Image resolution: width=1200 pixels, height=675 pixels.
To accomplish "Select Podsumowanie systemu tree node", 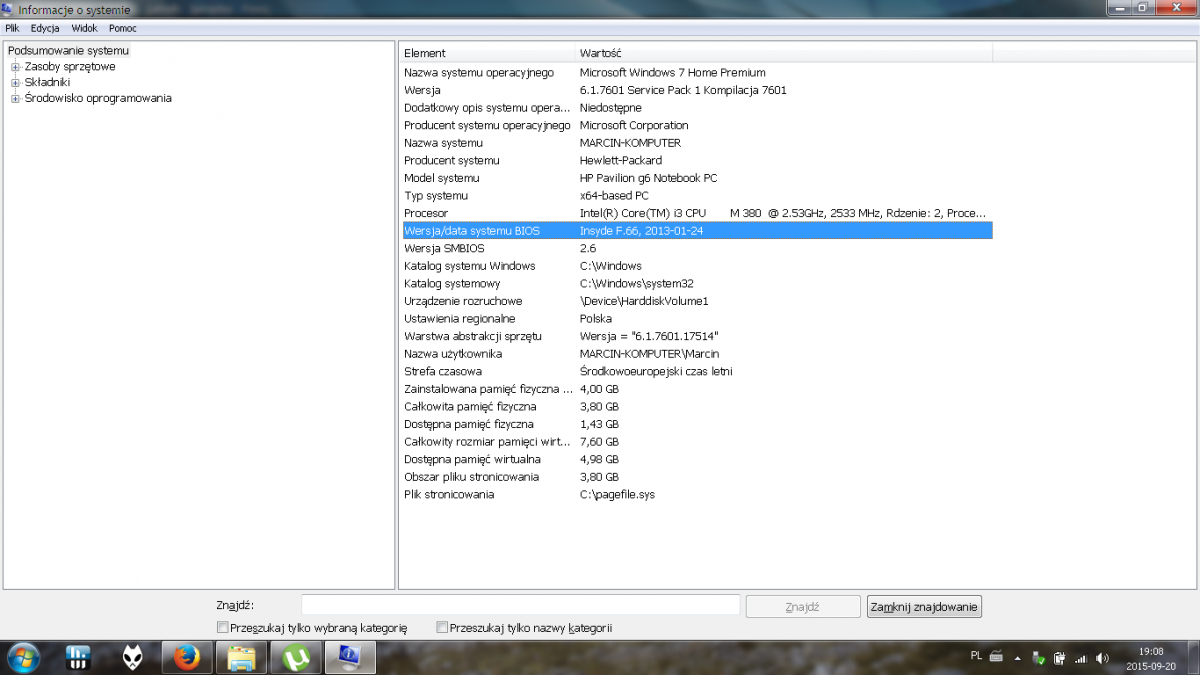I will 68,50.
